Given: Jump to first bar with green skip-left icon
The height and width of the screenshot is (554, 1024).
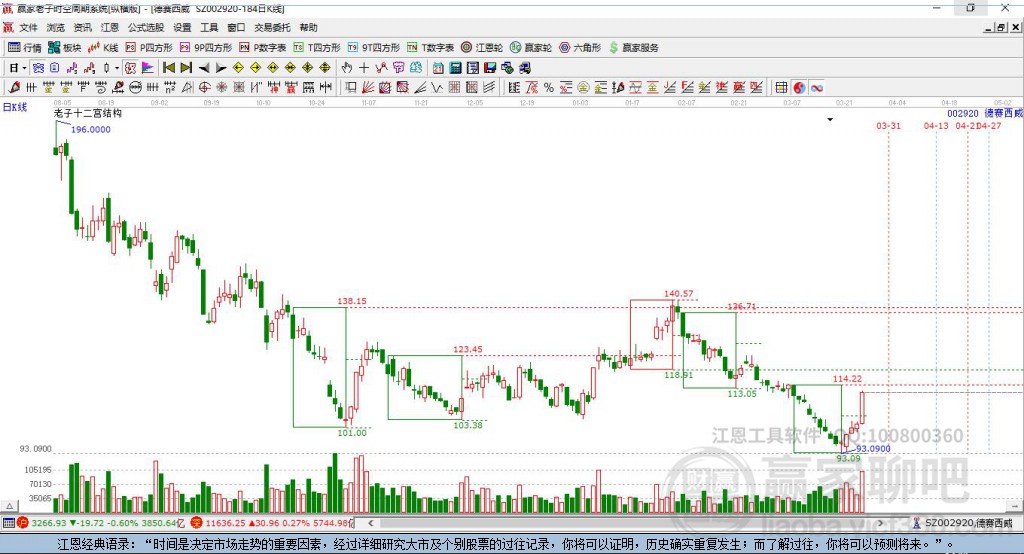Looking at the screenshot, I should 168,68.
